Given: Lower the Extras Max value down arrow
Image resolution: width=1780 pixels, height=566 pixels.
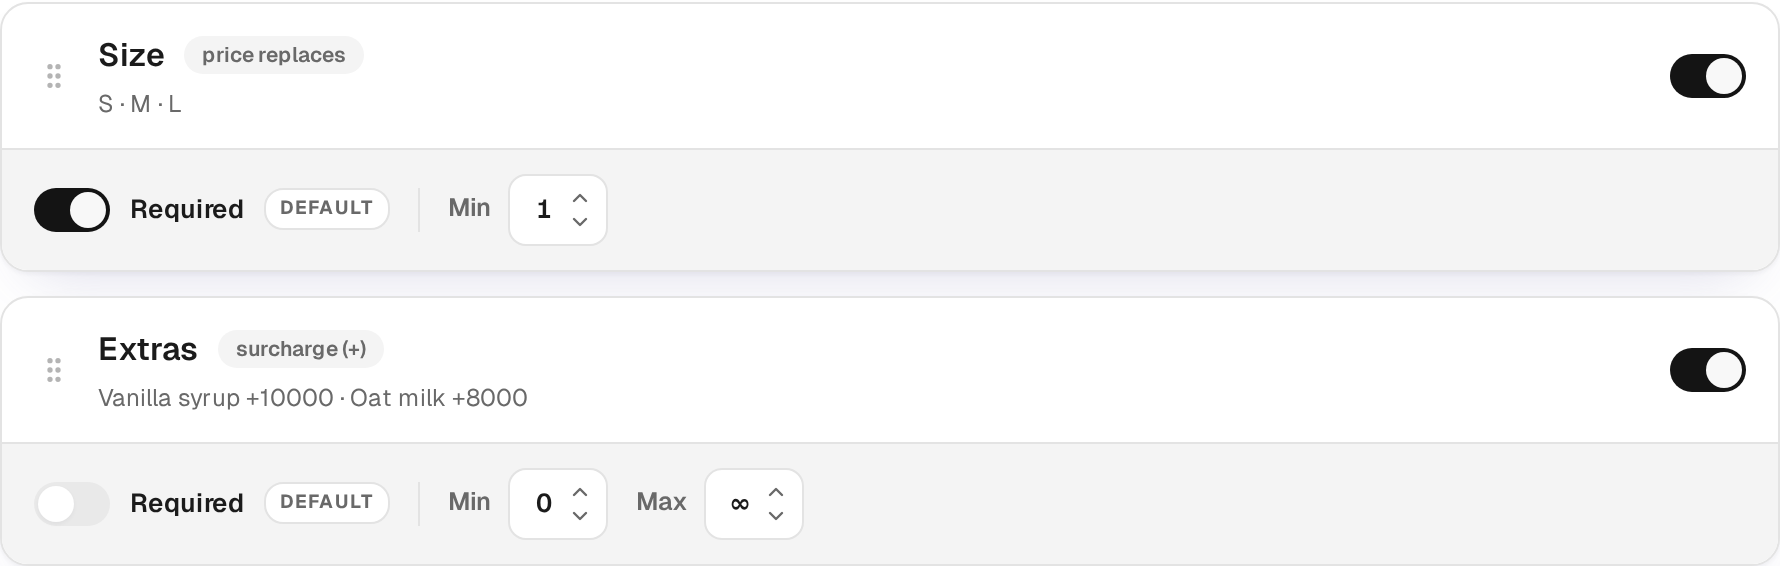Looking at the screenshot, I should coord(776,516).
